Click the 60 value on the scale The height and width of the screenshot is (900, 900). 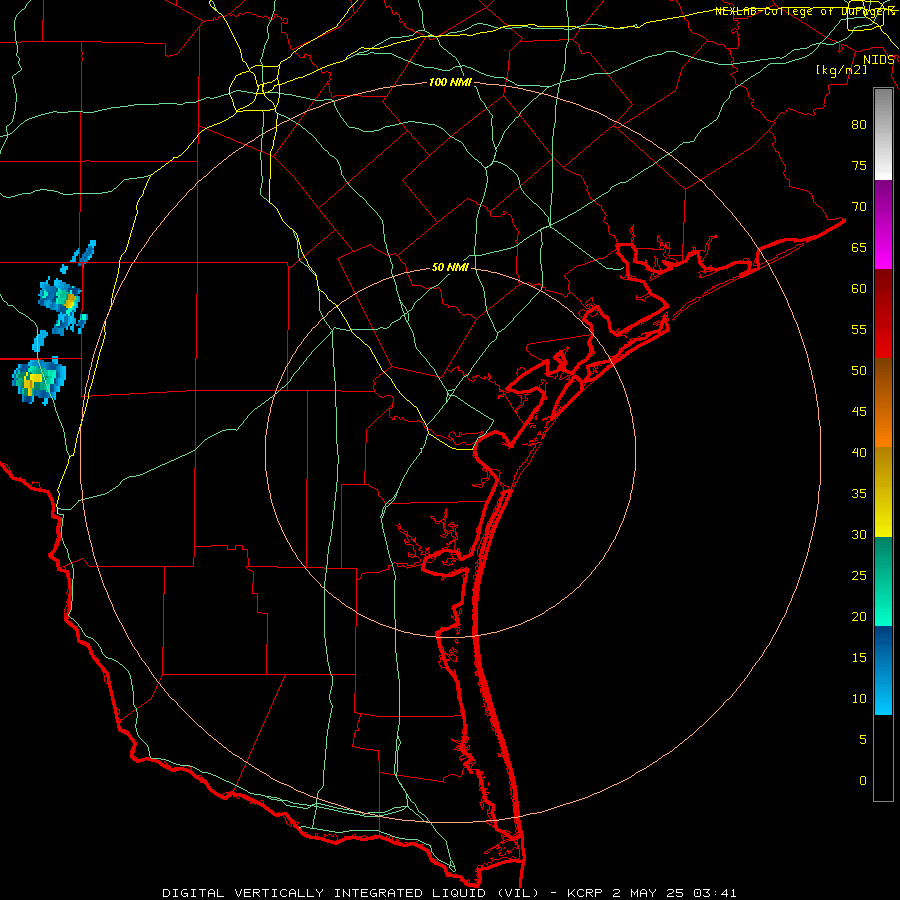[x=859, y=289]
